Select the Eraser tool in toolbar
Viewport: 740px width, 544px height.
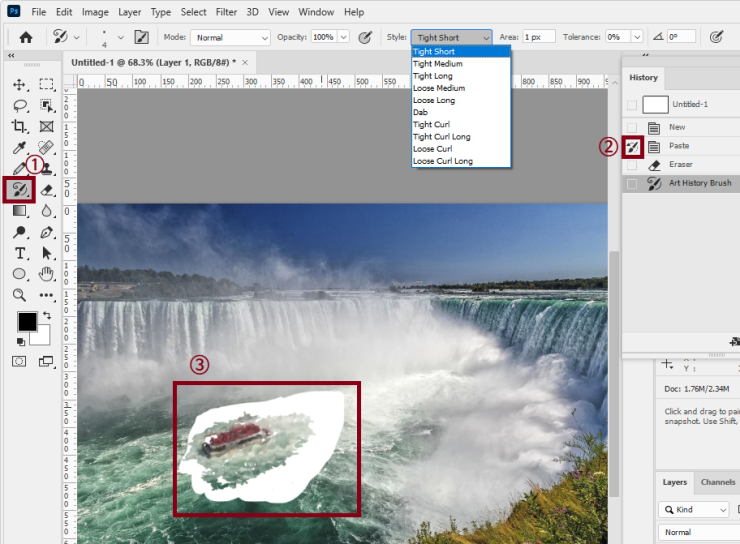click(x=46, y=190)
